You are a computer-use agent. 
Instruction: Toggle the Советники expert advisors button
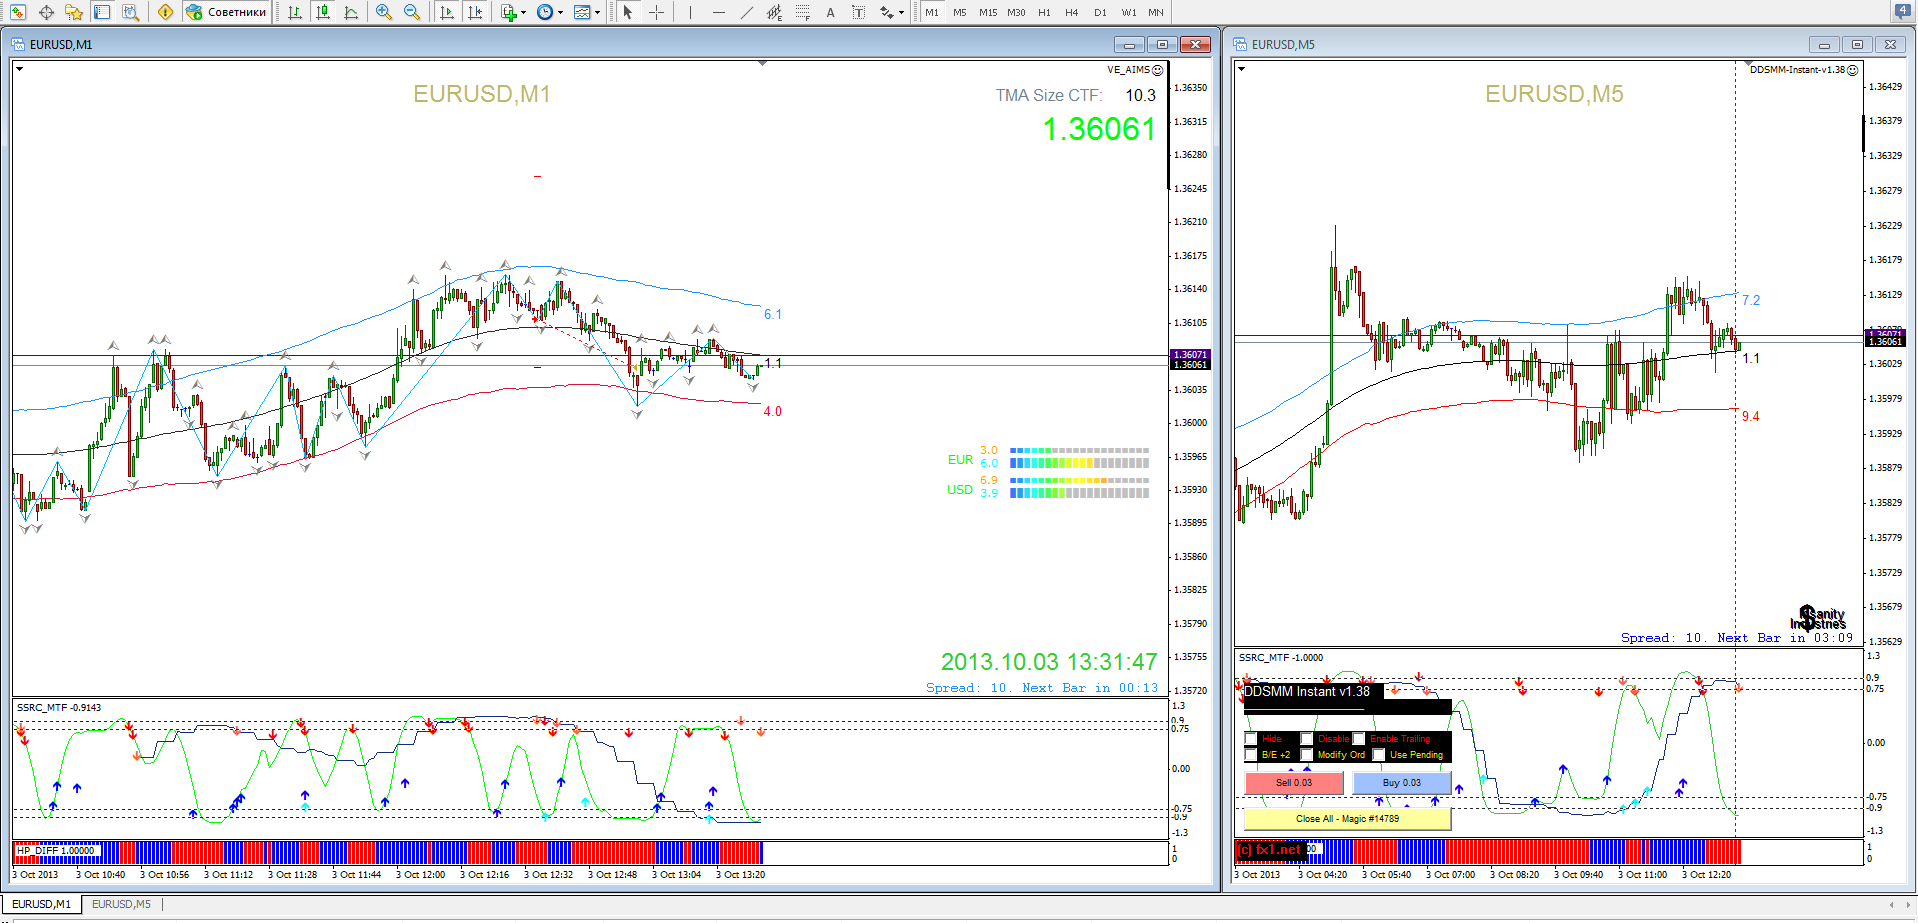pos(227,12)
